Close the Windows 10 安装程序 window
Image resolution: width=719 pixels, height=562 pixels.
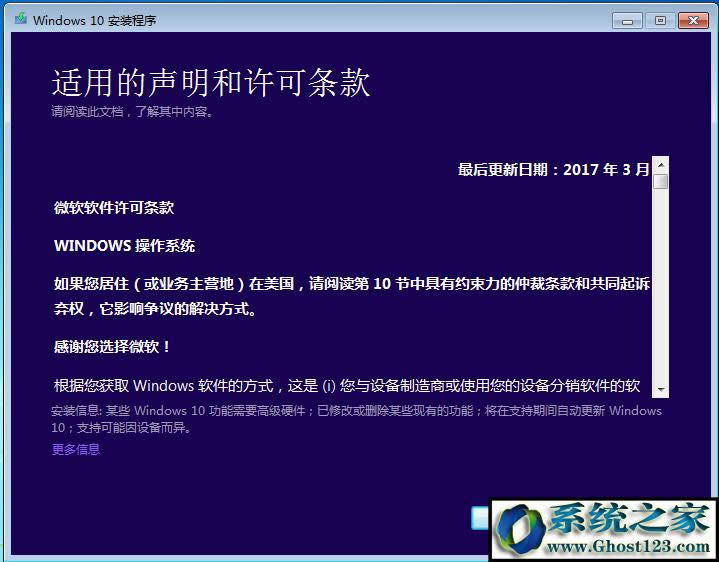pyautogui.click(x=693, y=21)
